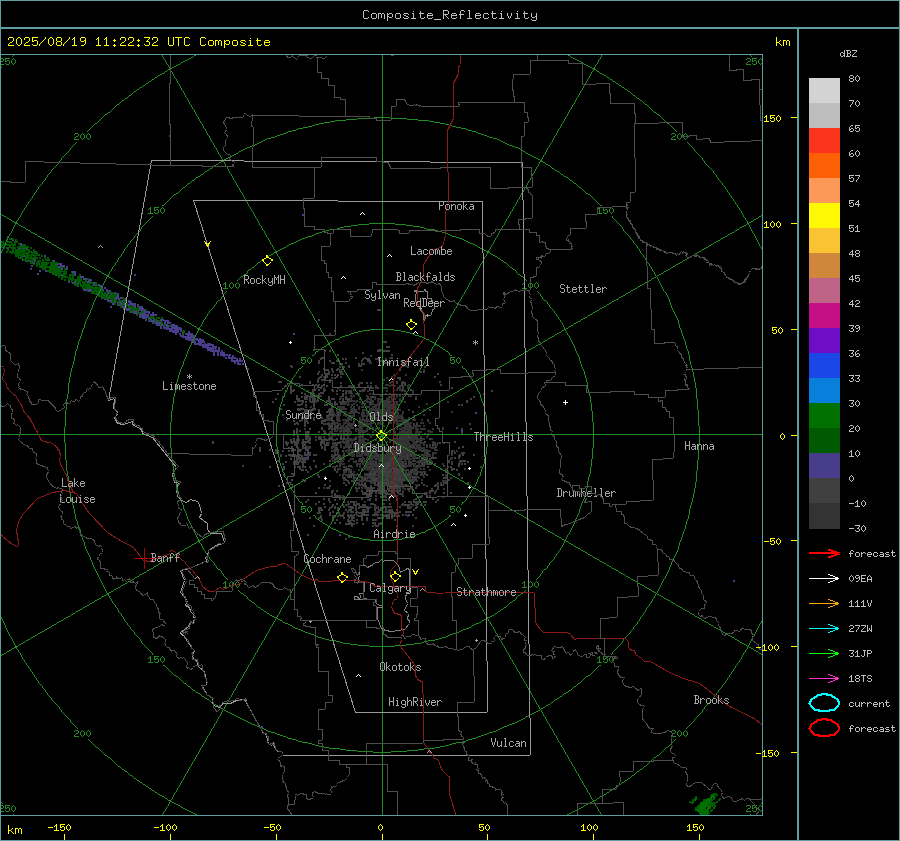Click yellow diamond marker below RedDeer label

(411, 325)
